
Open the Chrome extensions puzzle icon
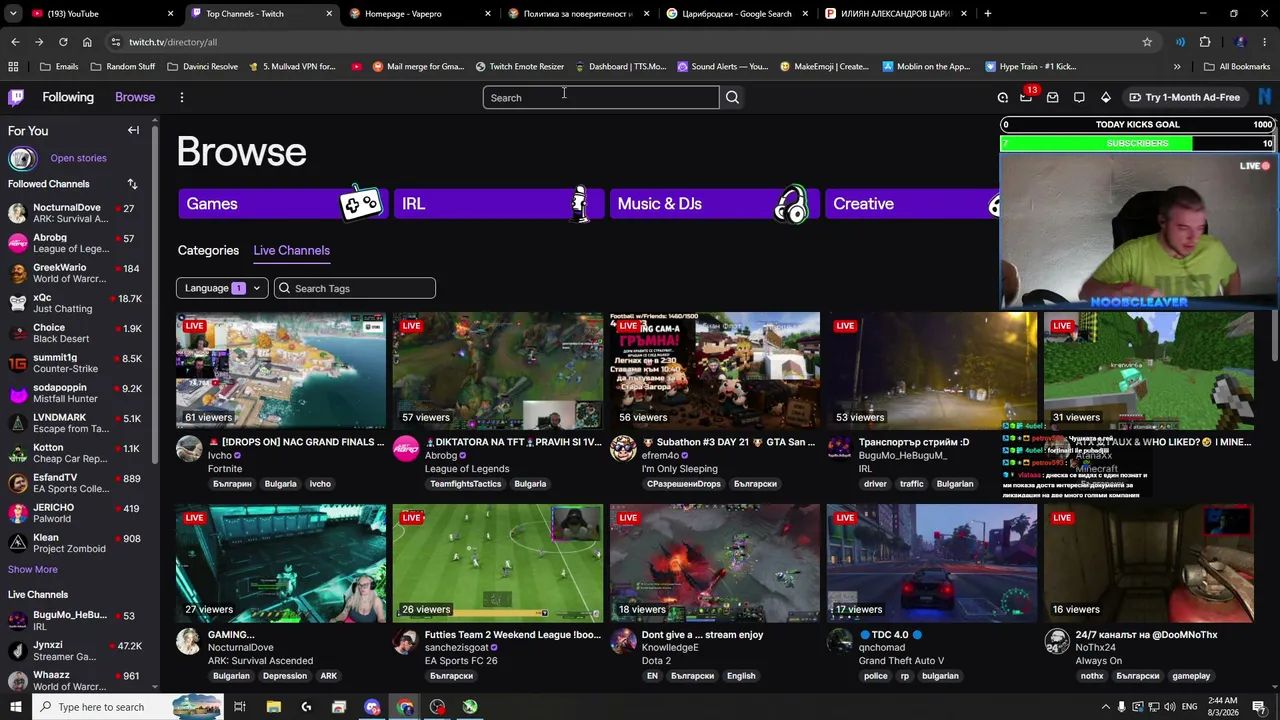pyautogui.click(x=1205, y=42)
